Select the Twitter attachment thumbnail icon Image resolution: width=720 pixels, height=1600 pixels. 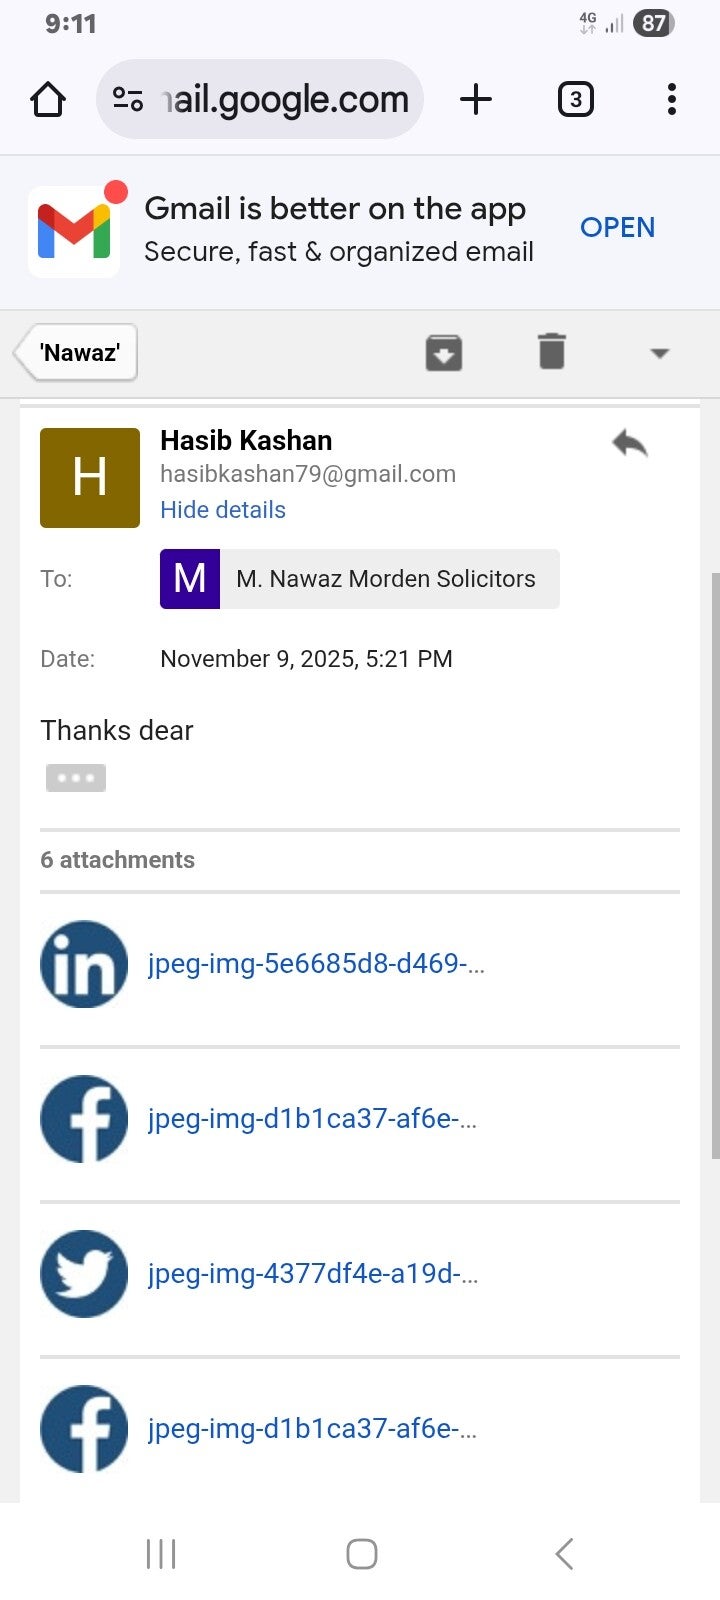pyautogui.click(x=83, y=1274)
